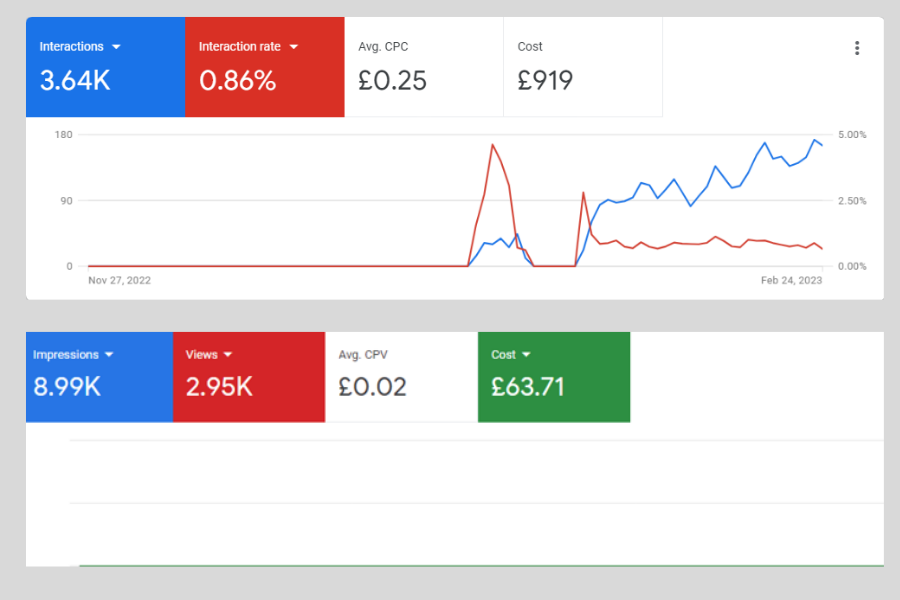The image size is (900, 600).
Task: Expand the green Cost metric dropdown
Action: pos(524,354)
